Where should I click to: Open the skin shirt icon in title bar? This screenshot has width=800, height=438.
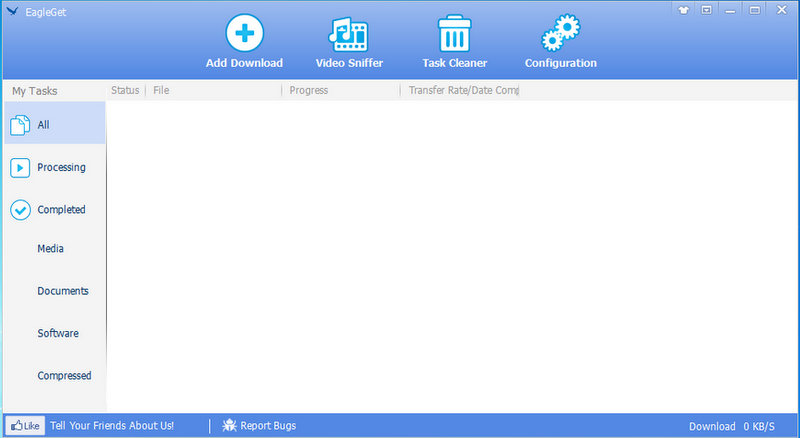pyautogui.click(x=683, y=10)
